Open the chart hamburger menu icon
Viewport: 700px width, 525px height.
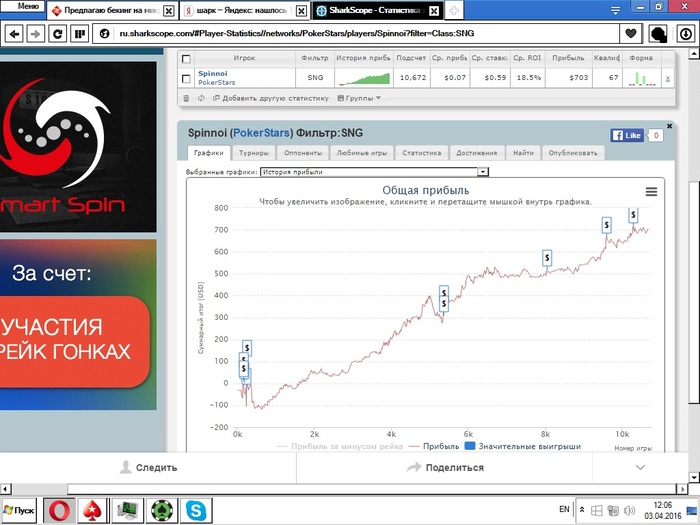(651, 192)
